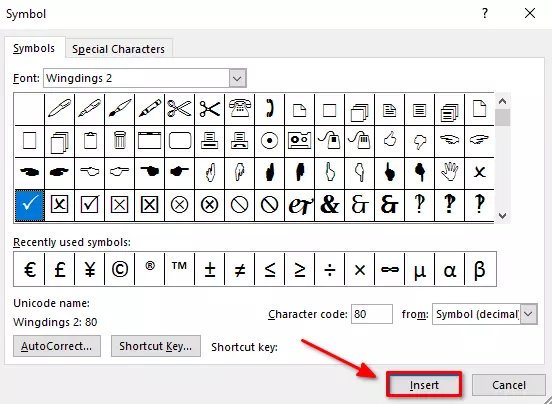
Task: Select the open raised hand symbol
Action: [x=450, y=172]
